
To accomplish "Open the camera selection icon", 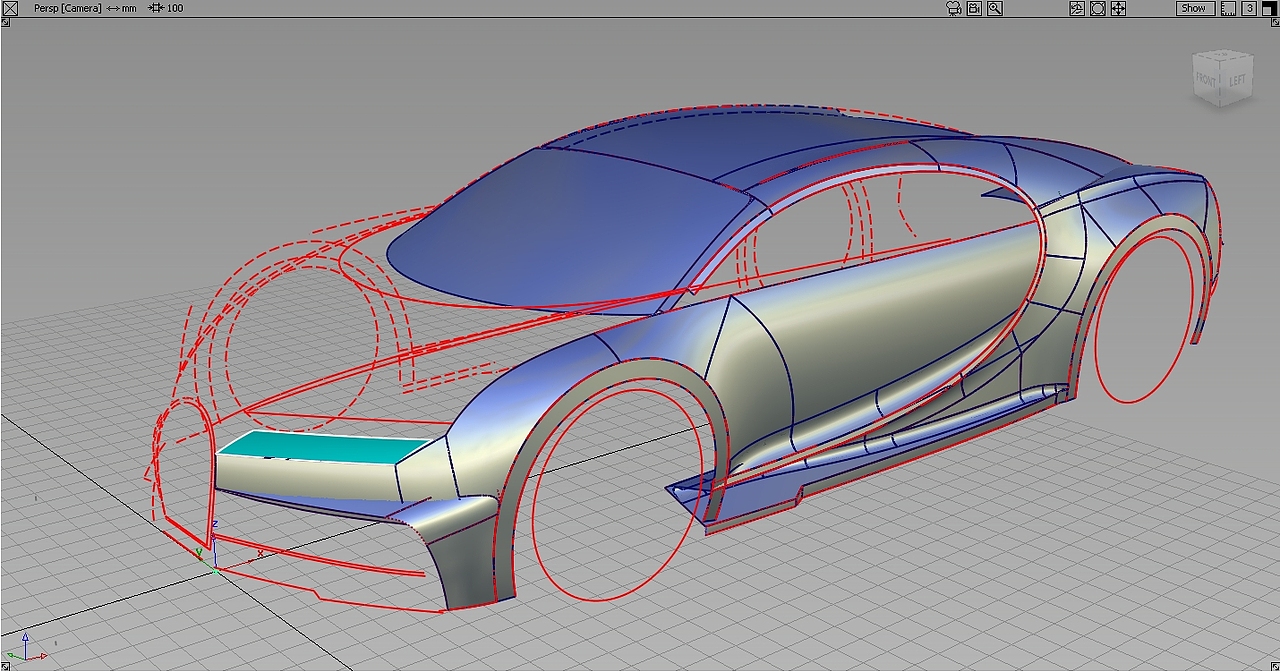I will click(953, 8).
